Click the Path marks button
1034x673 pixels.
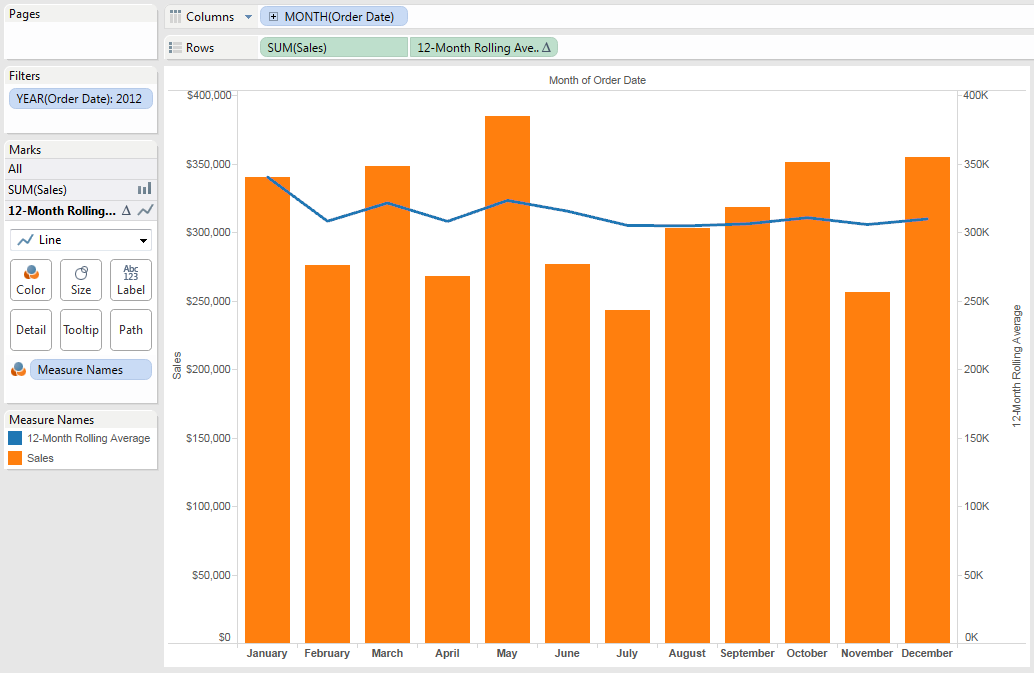[x=131, y=330]
